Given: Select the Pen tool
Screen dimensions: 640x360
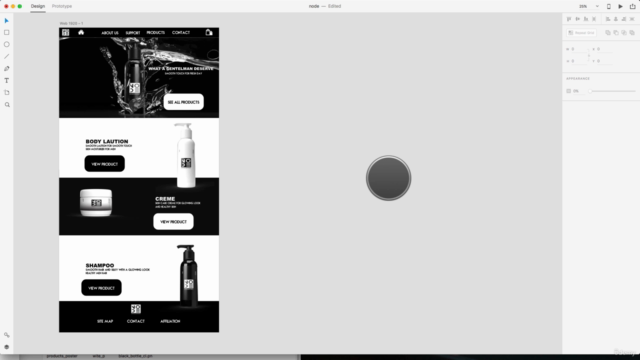Looking at the screenshot, I should click(7, 69).
